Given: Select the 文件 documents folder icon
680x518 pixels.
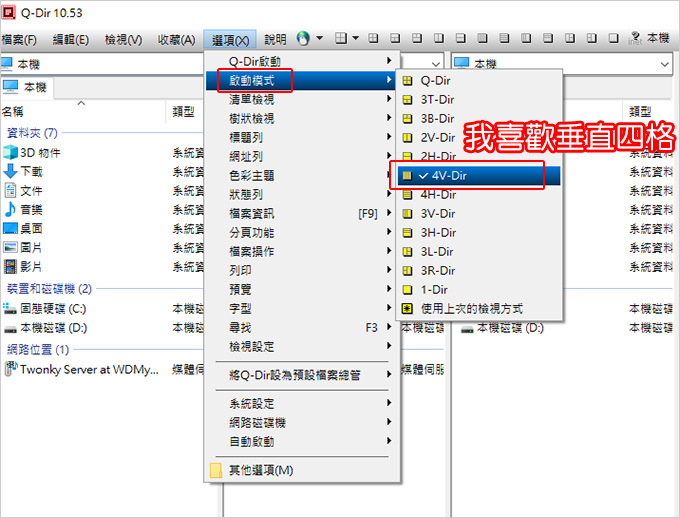Looking at the screenshot, I should coord(10,190).
